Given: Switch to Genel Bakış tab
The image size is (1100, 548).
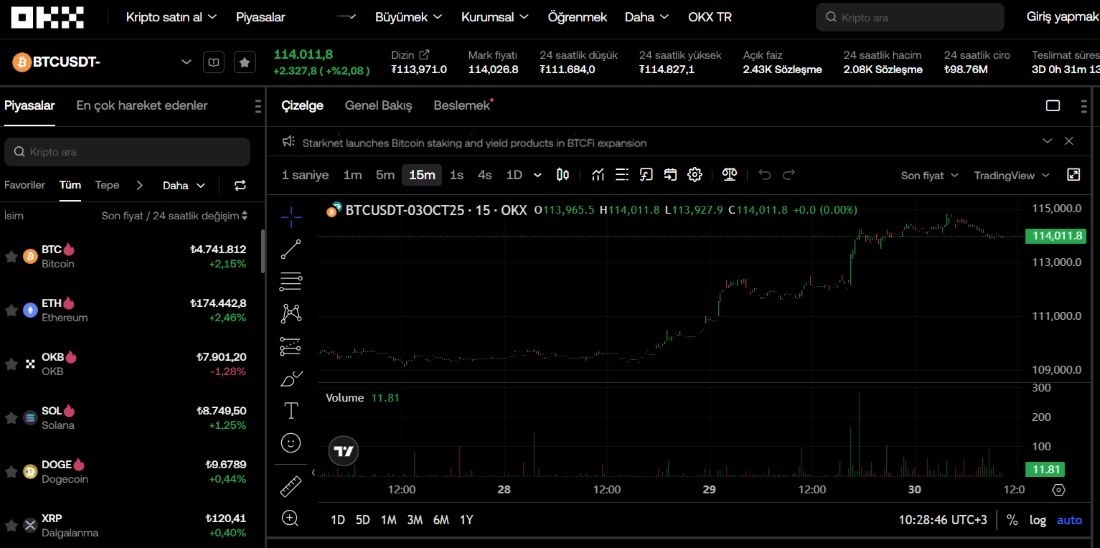Looking at the screenshot, I should pyautogui.click(x=378, y=106).
